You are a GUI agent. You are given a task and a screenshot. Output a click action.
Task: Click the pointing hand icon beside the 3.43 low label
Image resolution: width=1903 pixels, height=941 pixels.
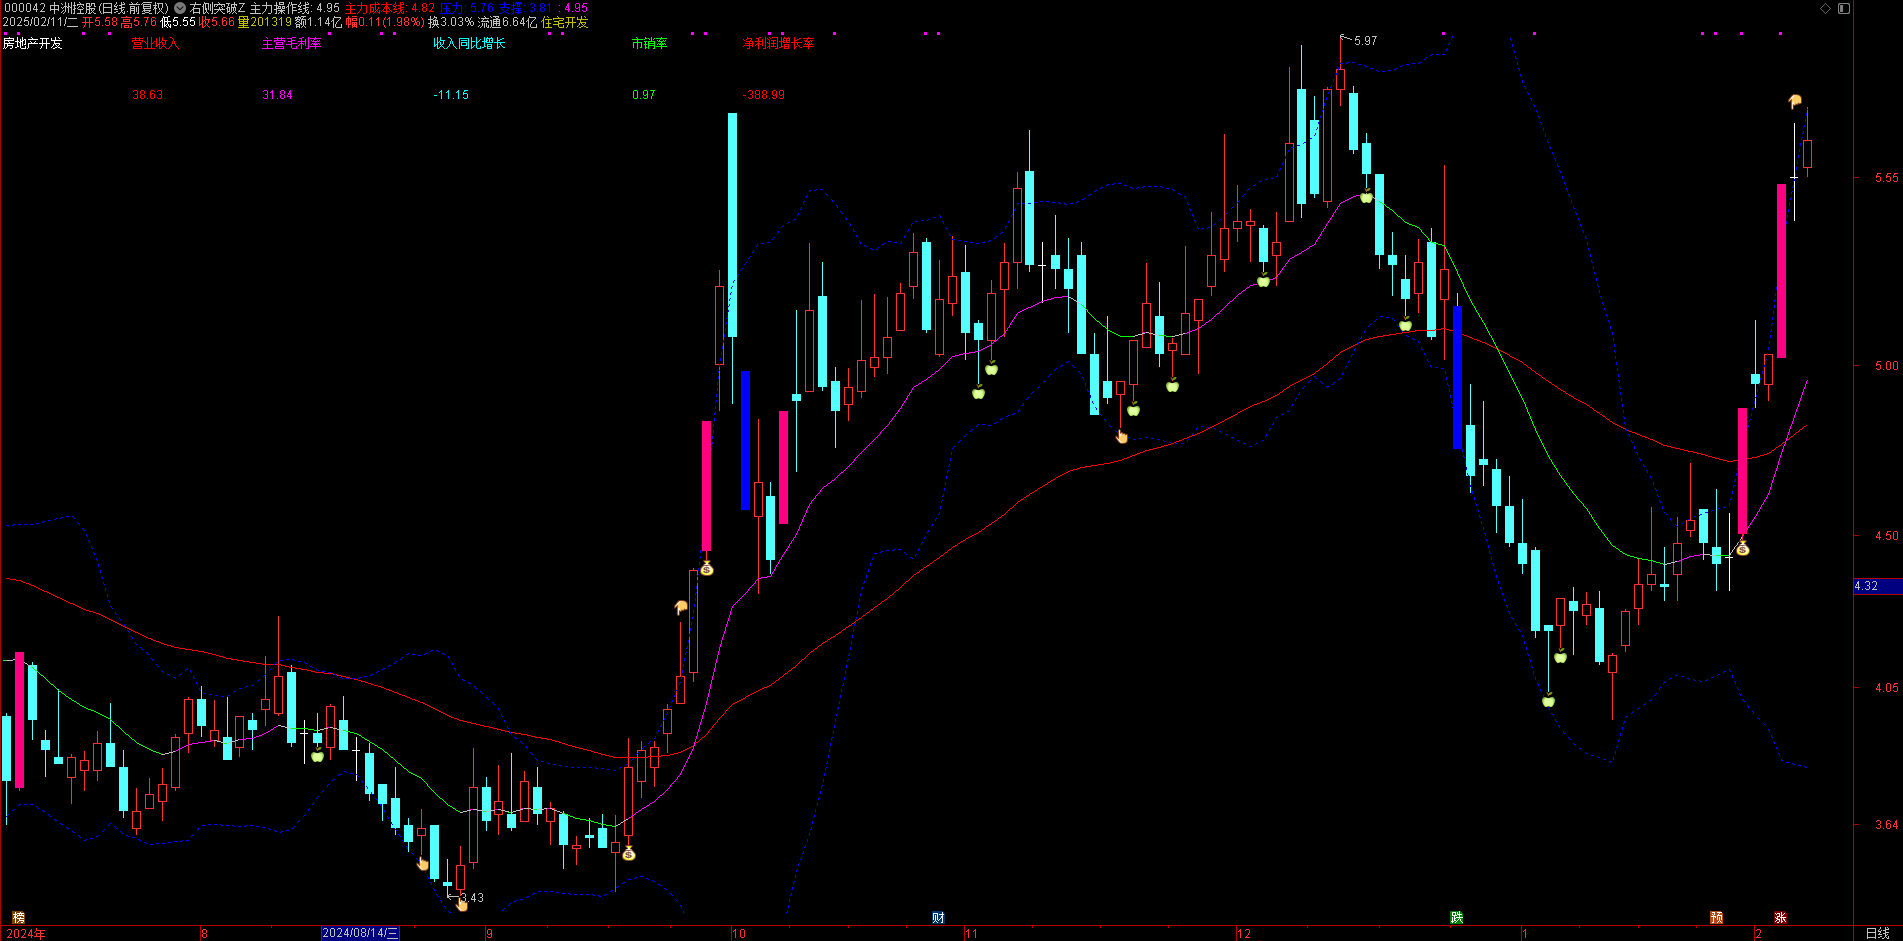[x=461, y=904]
